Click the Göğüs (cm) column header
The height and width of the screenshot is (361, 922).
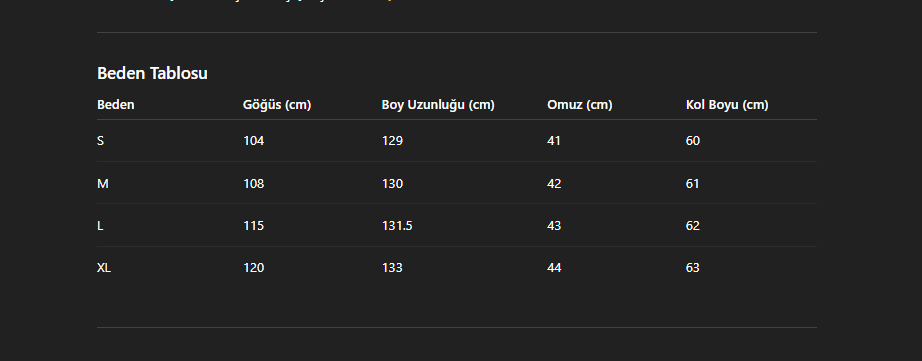pos(277,105)
